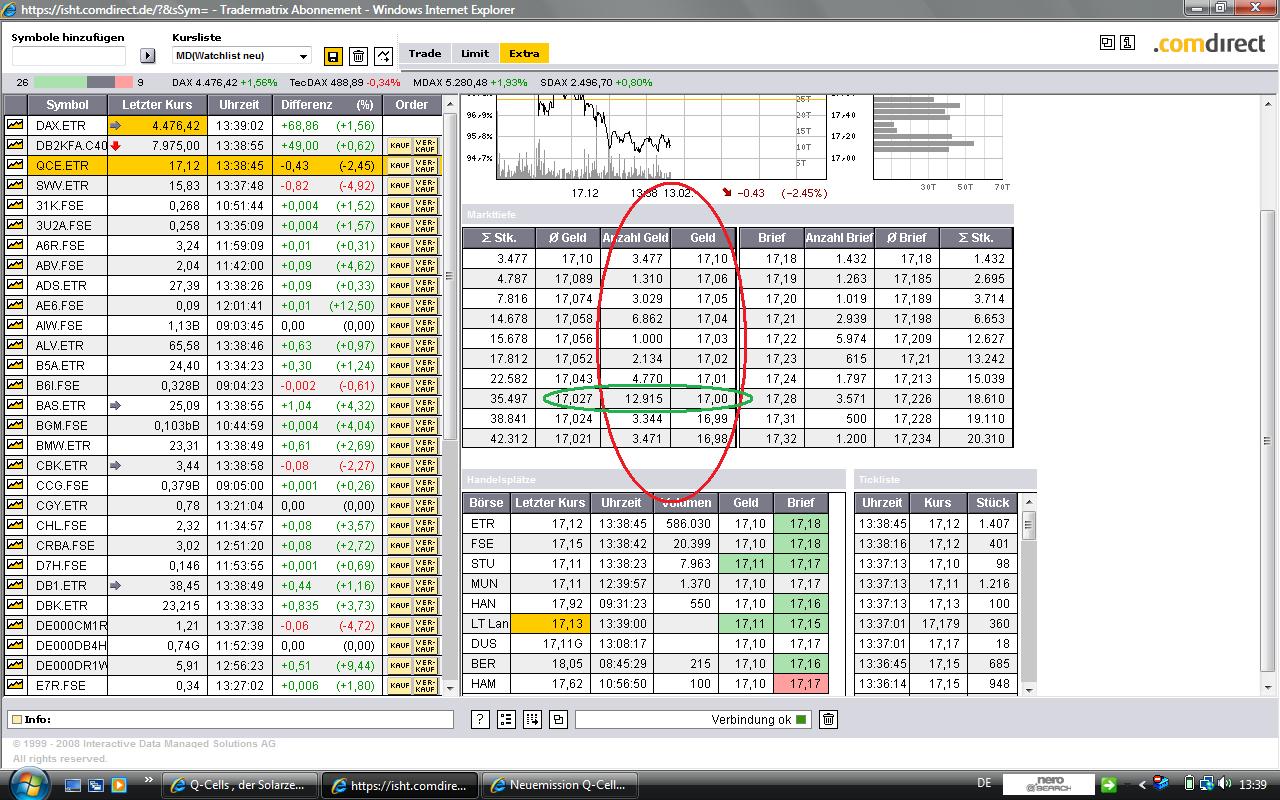Open the Windows Start menu orb
The image size is (1280, 800).
[29, 784]
